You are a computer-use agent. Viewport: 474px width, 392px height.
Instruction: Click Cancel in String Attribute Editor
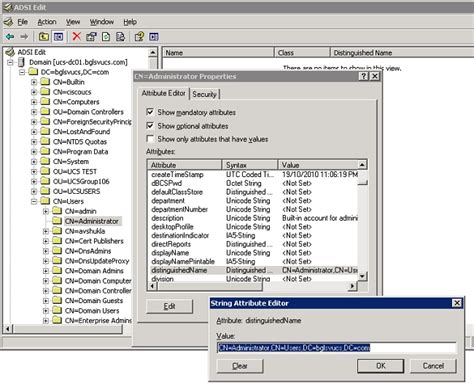tap(433, 366)
